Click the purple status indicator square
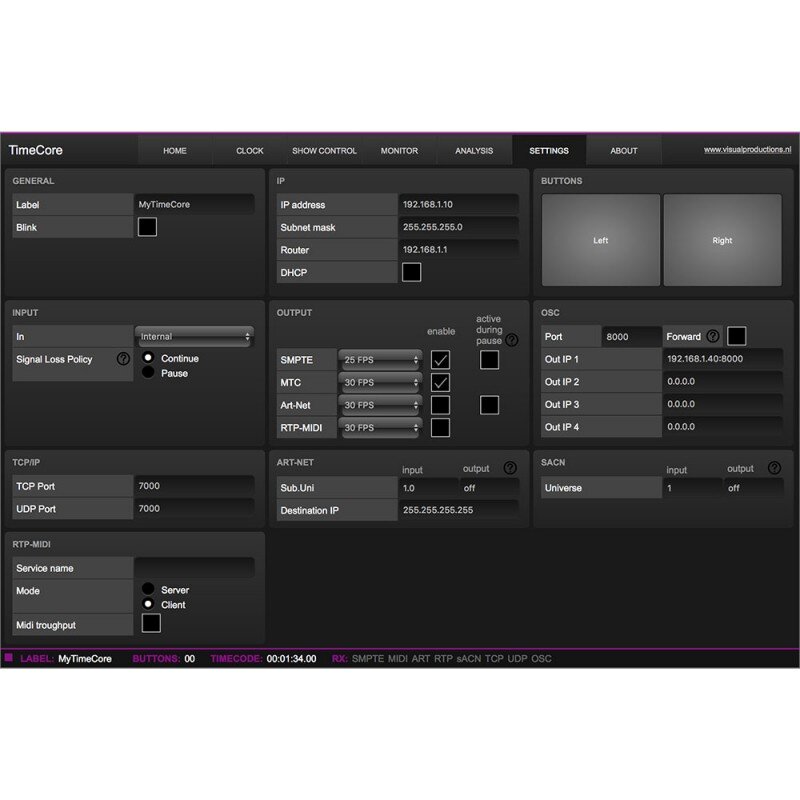The width and height of the screenshot is (800, 800). (x=9, y=657)
